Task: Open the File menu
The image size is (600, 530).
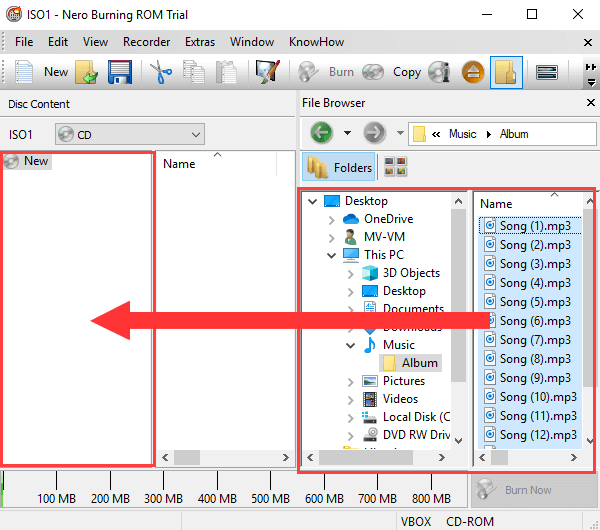Action: pos(24,42)
